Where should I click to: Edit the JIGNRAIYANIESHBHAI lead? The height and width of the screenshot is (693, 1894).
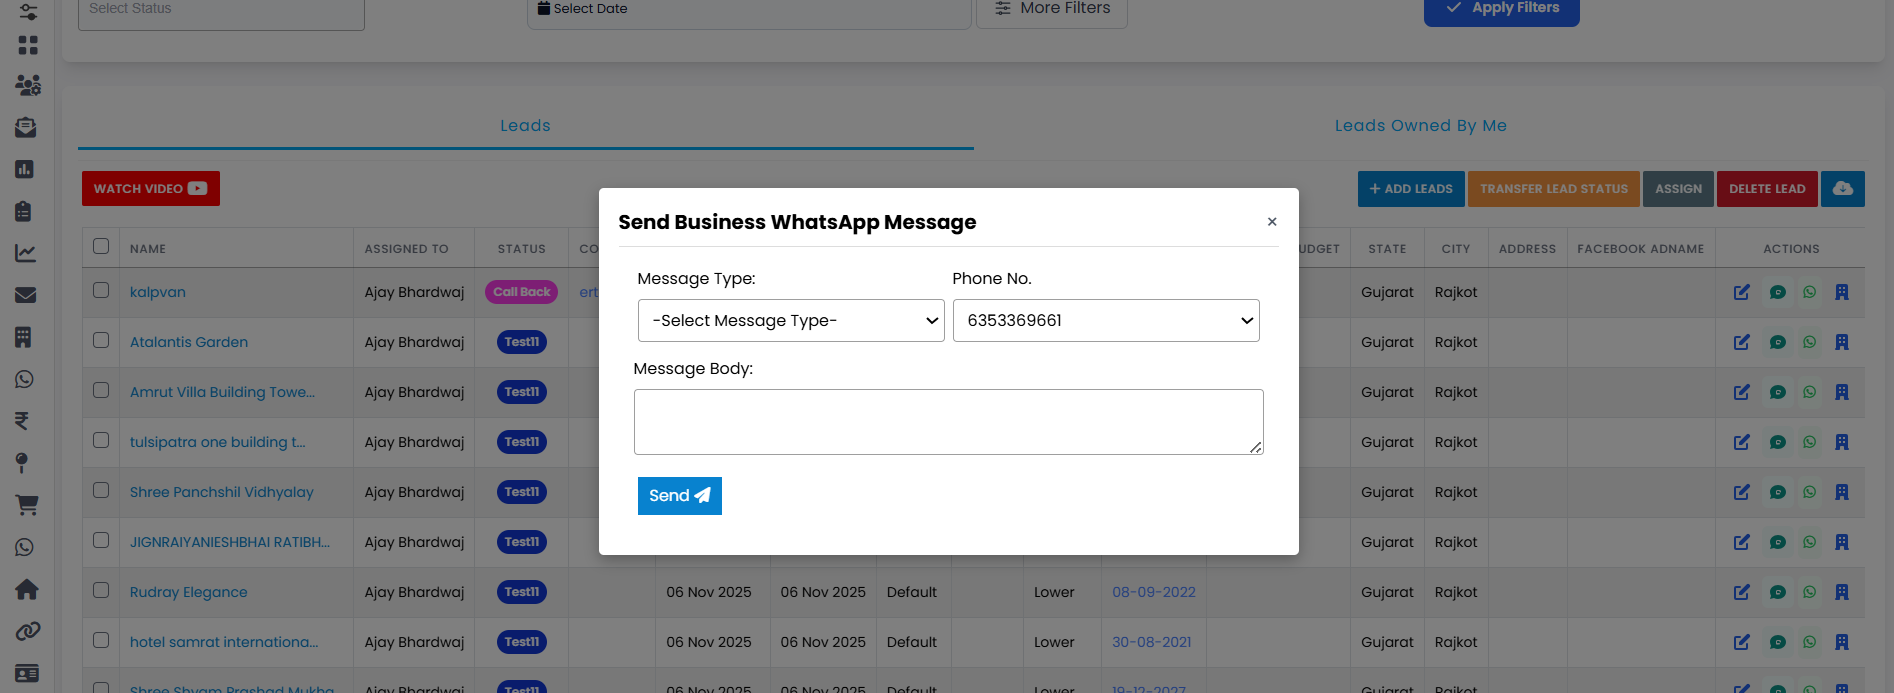pyautogui.click(x=1742, y=542)
